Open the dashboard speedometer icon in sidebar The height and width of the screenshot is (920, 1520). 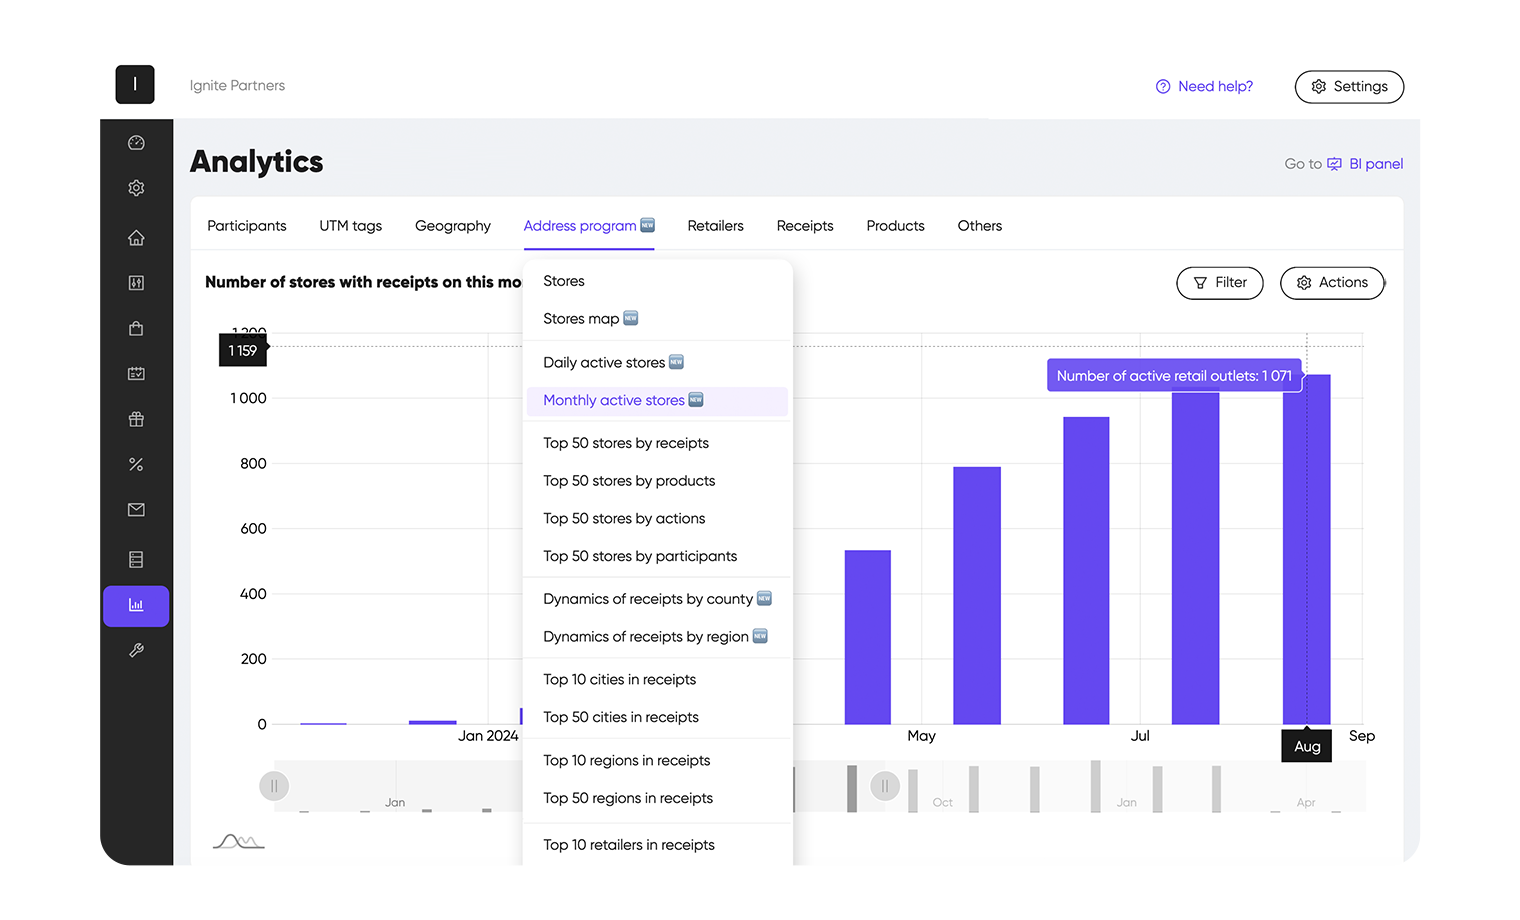(135, 142)
